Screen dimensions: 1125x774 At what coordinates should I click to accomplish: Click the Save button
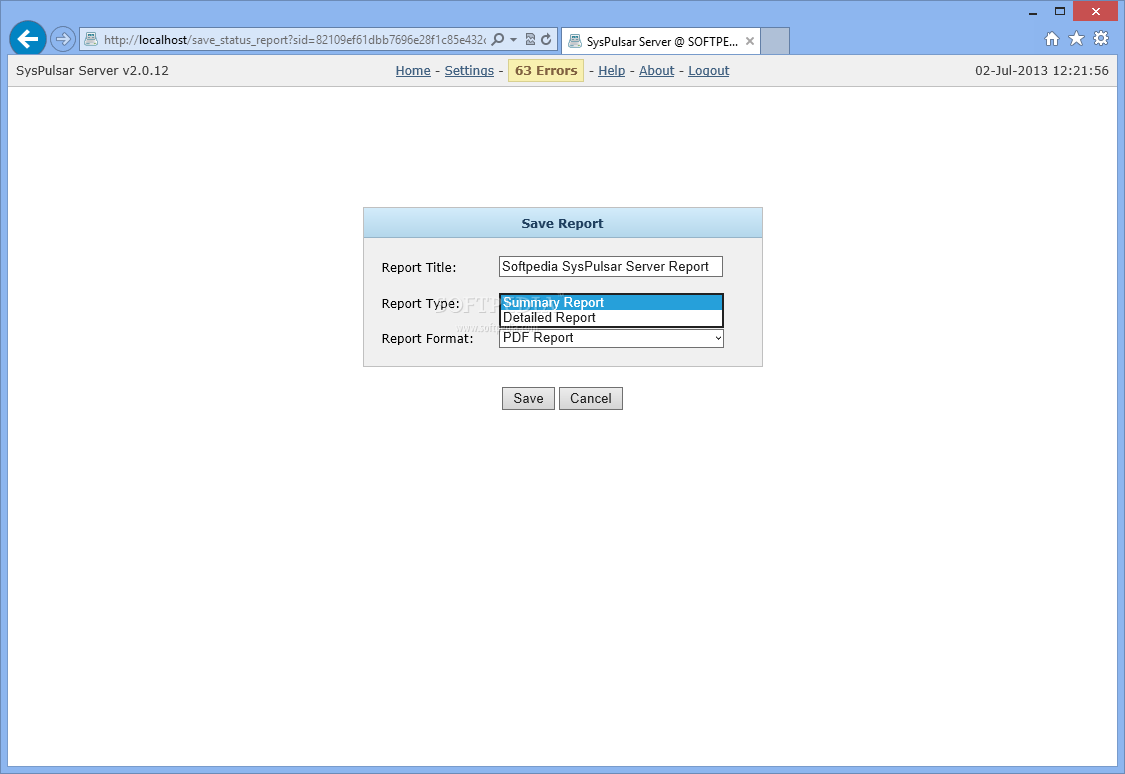coord(528,398)
